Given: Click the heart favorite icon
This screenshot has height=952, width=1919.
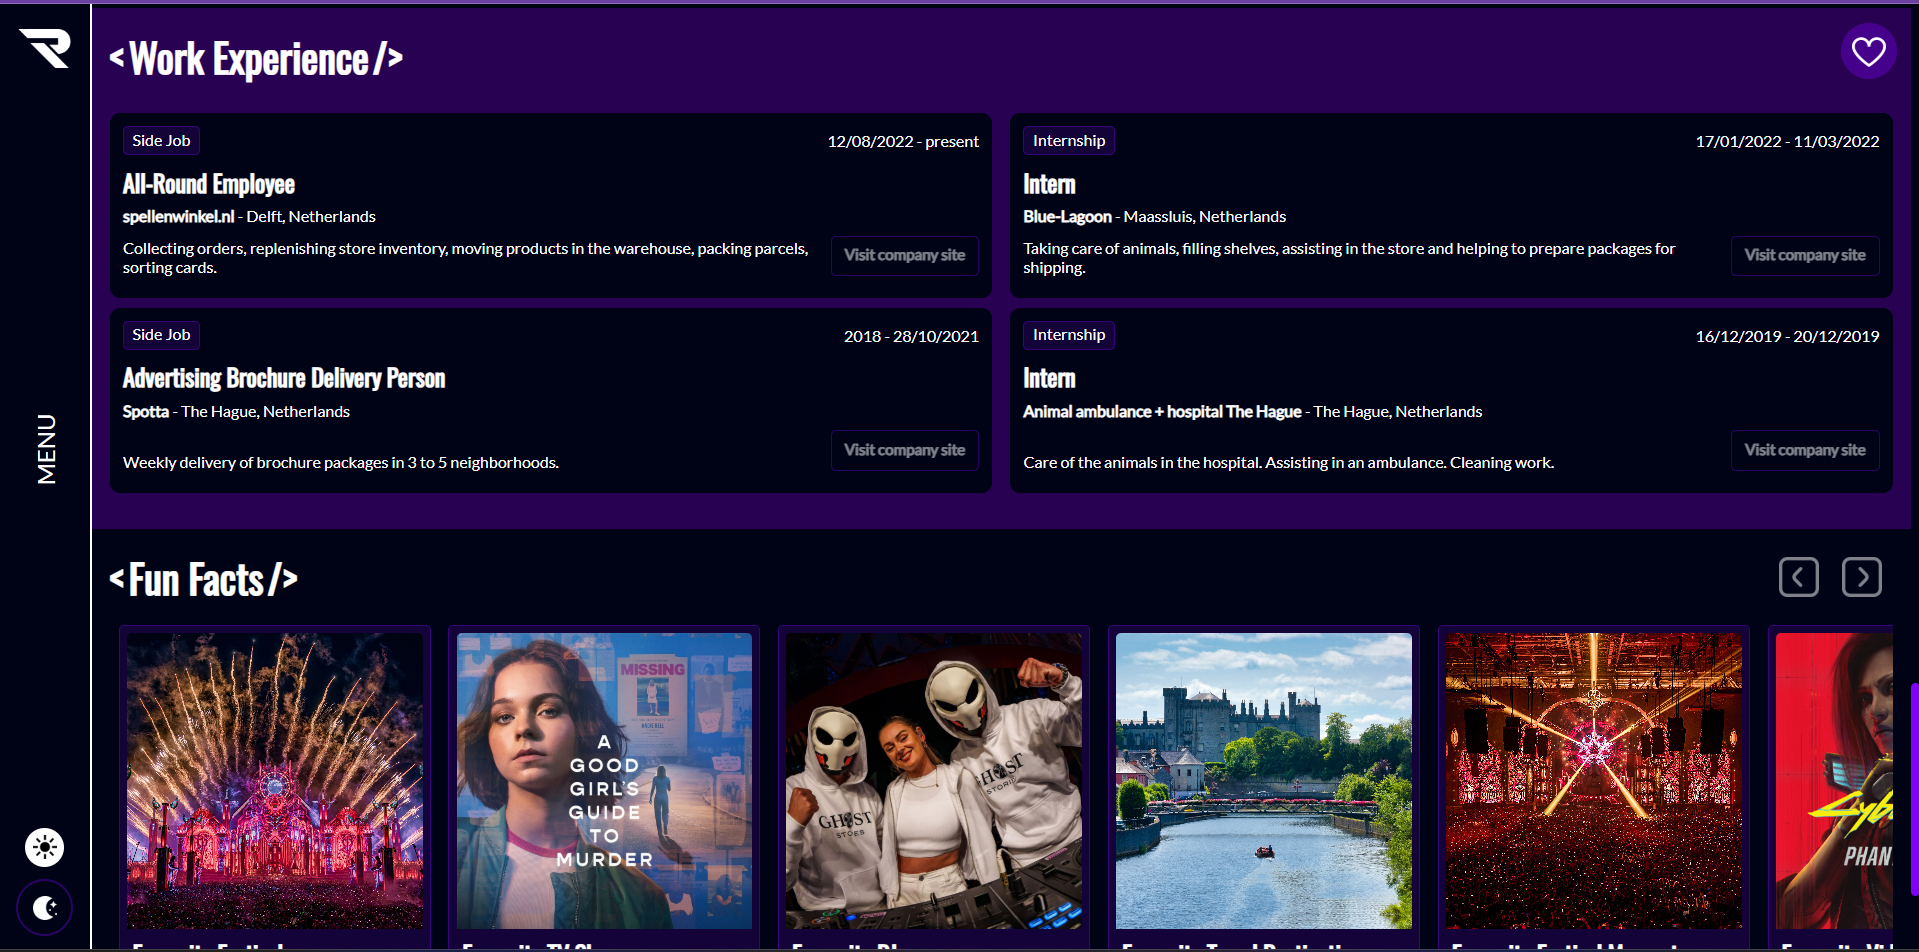Looking at the screenshot, I should [1868, 51].
